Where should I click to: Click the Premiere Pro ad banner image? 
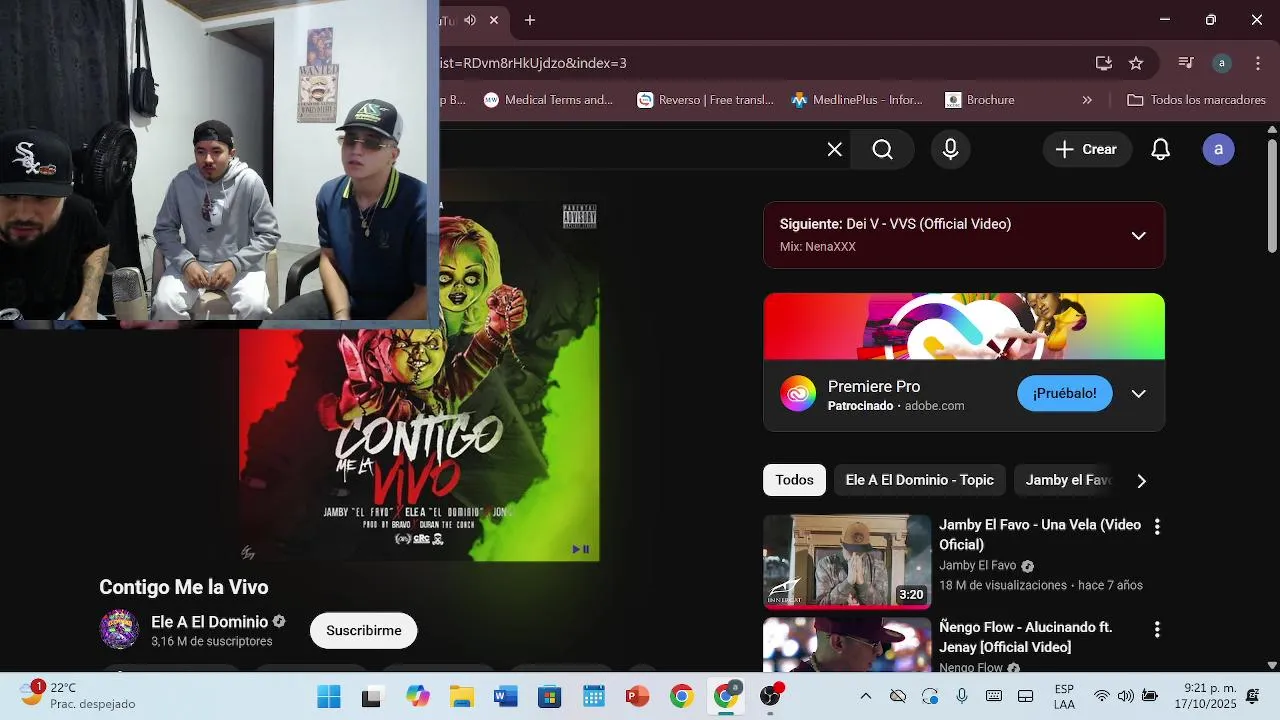pyautogui.click(x=964, y=326)
